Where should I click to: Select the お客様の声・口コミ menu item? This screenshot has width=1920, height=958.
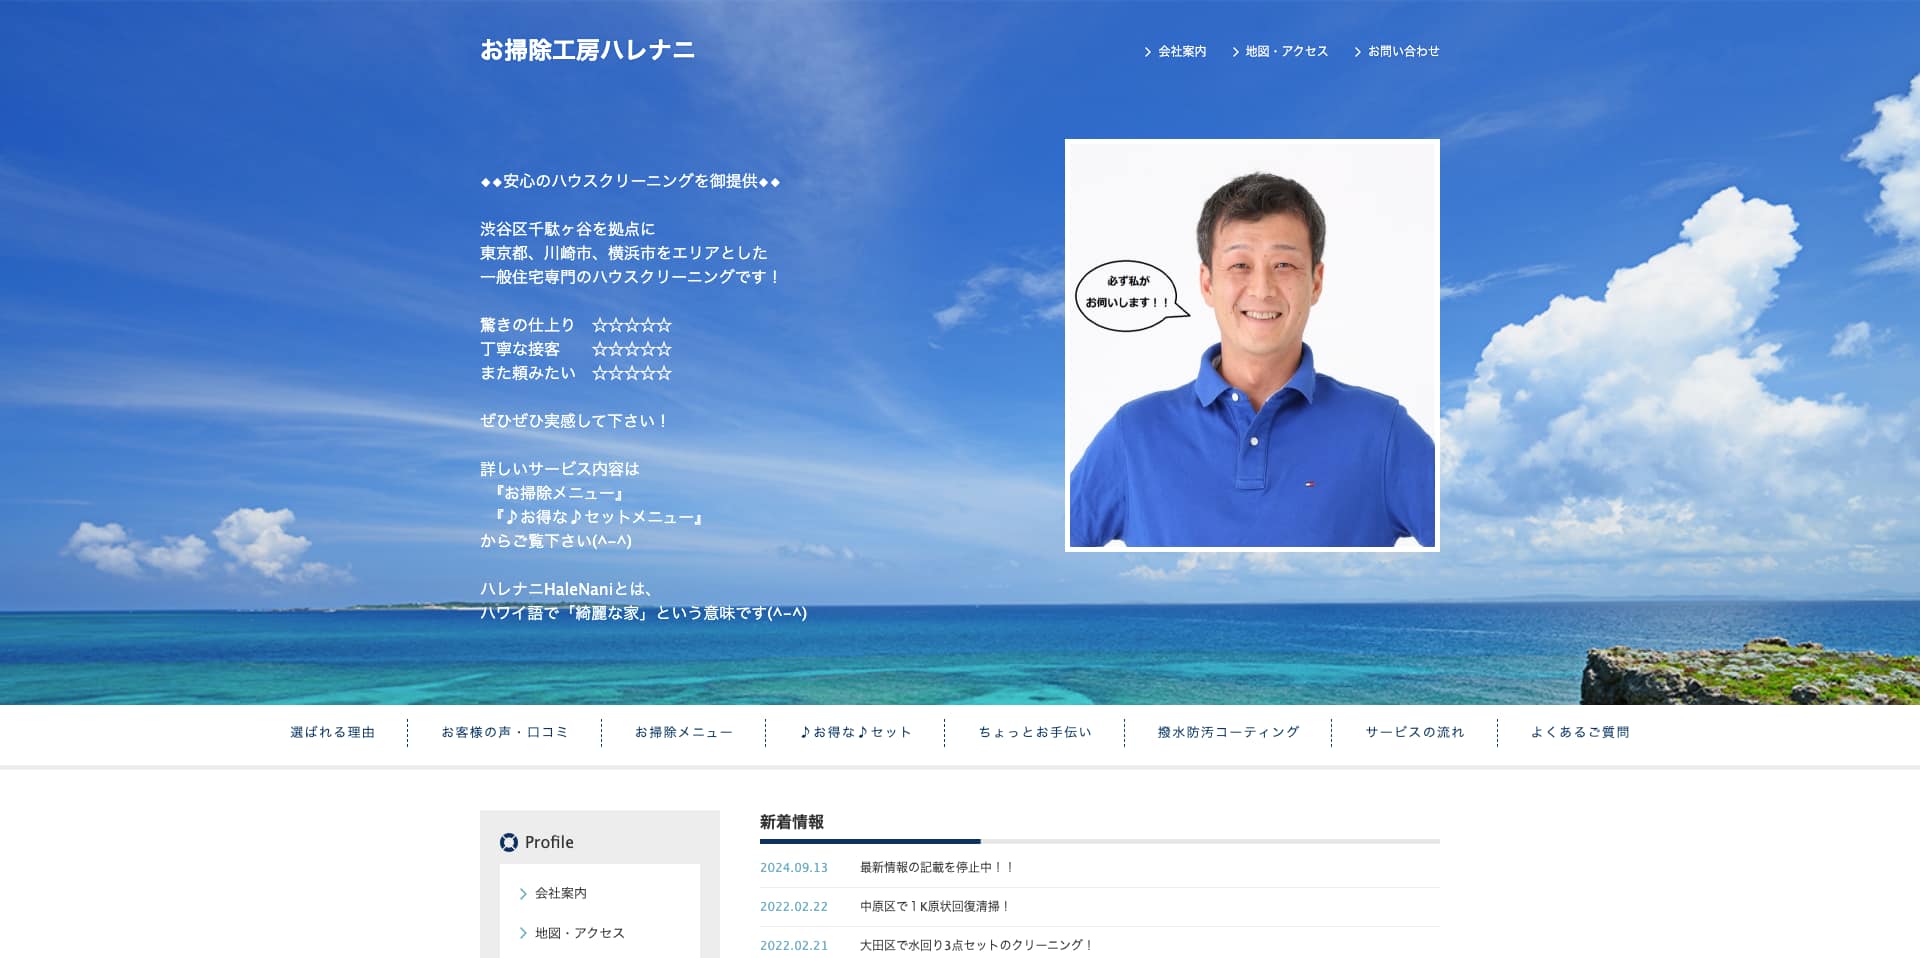(505, 732)
